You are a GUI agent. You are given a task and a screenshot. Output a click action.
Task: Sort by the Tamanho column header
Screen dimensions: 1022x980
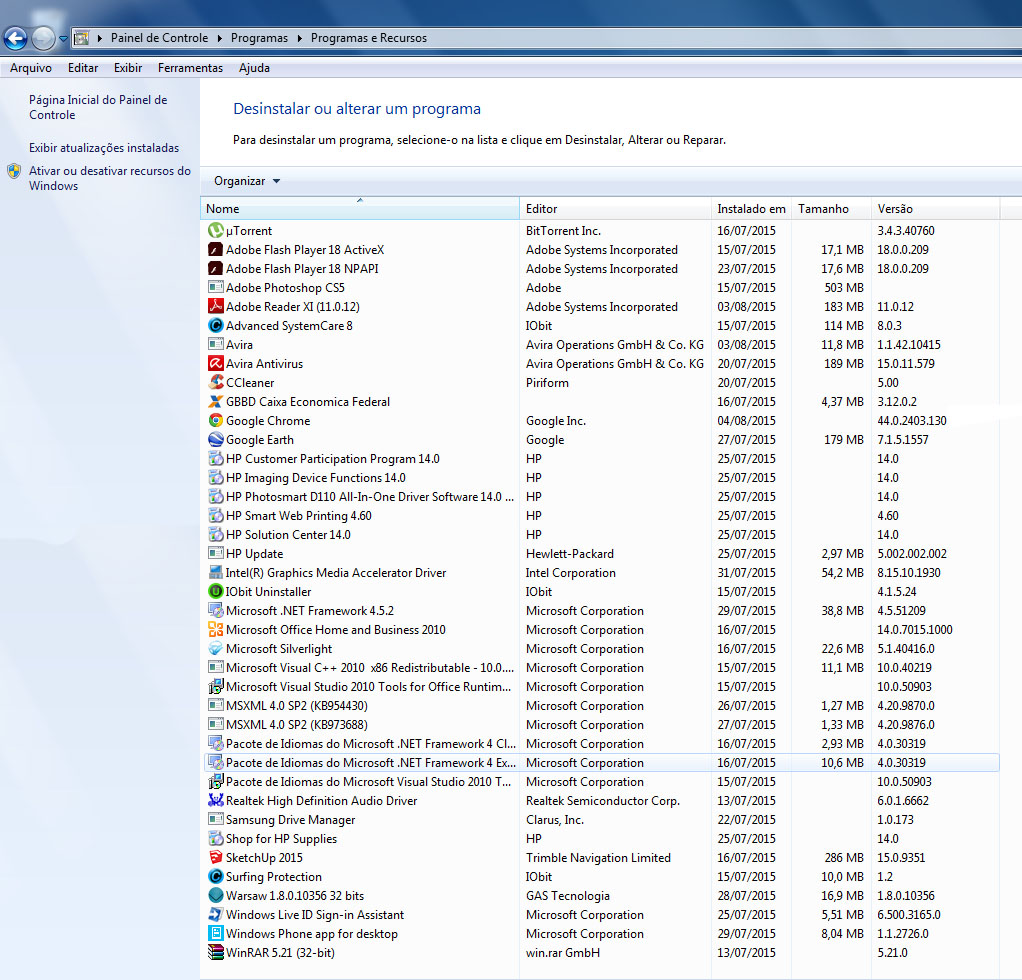click(x=832, y=209)
